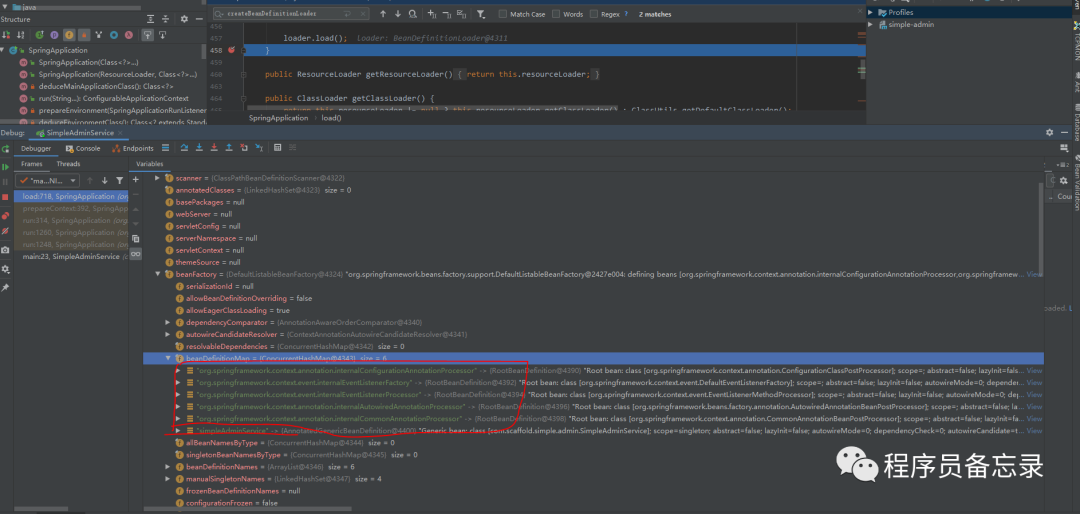
Task: Click the Drop Frame icon
Action: click(x=244, y=148)
